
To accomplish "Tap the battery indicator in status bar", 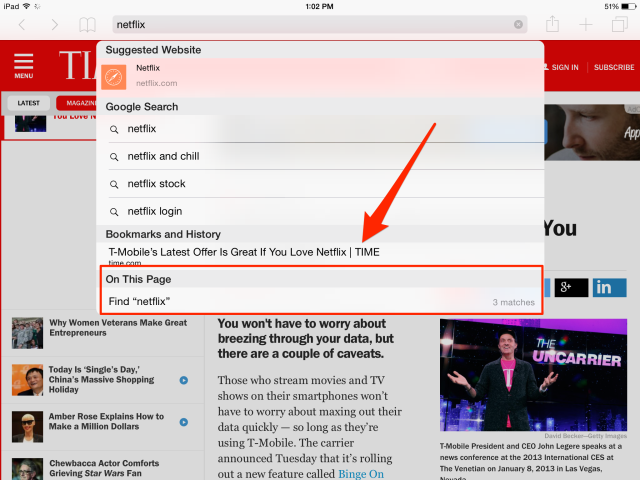I will (628, 7).
